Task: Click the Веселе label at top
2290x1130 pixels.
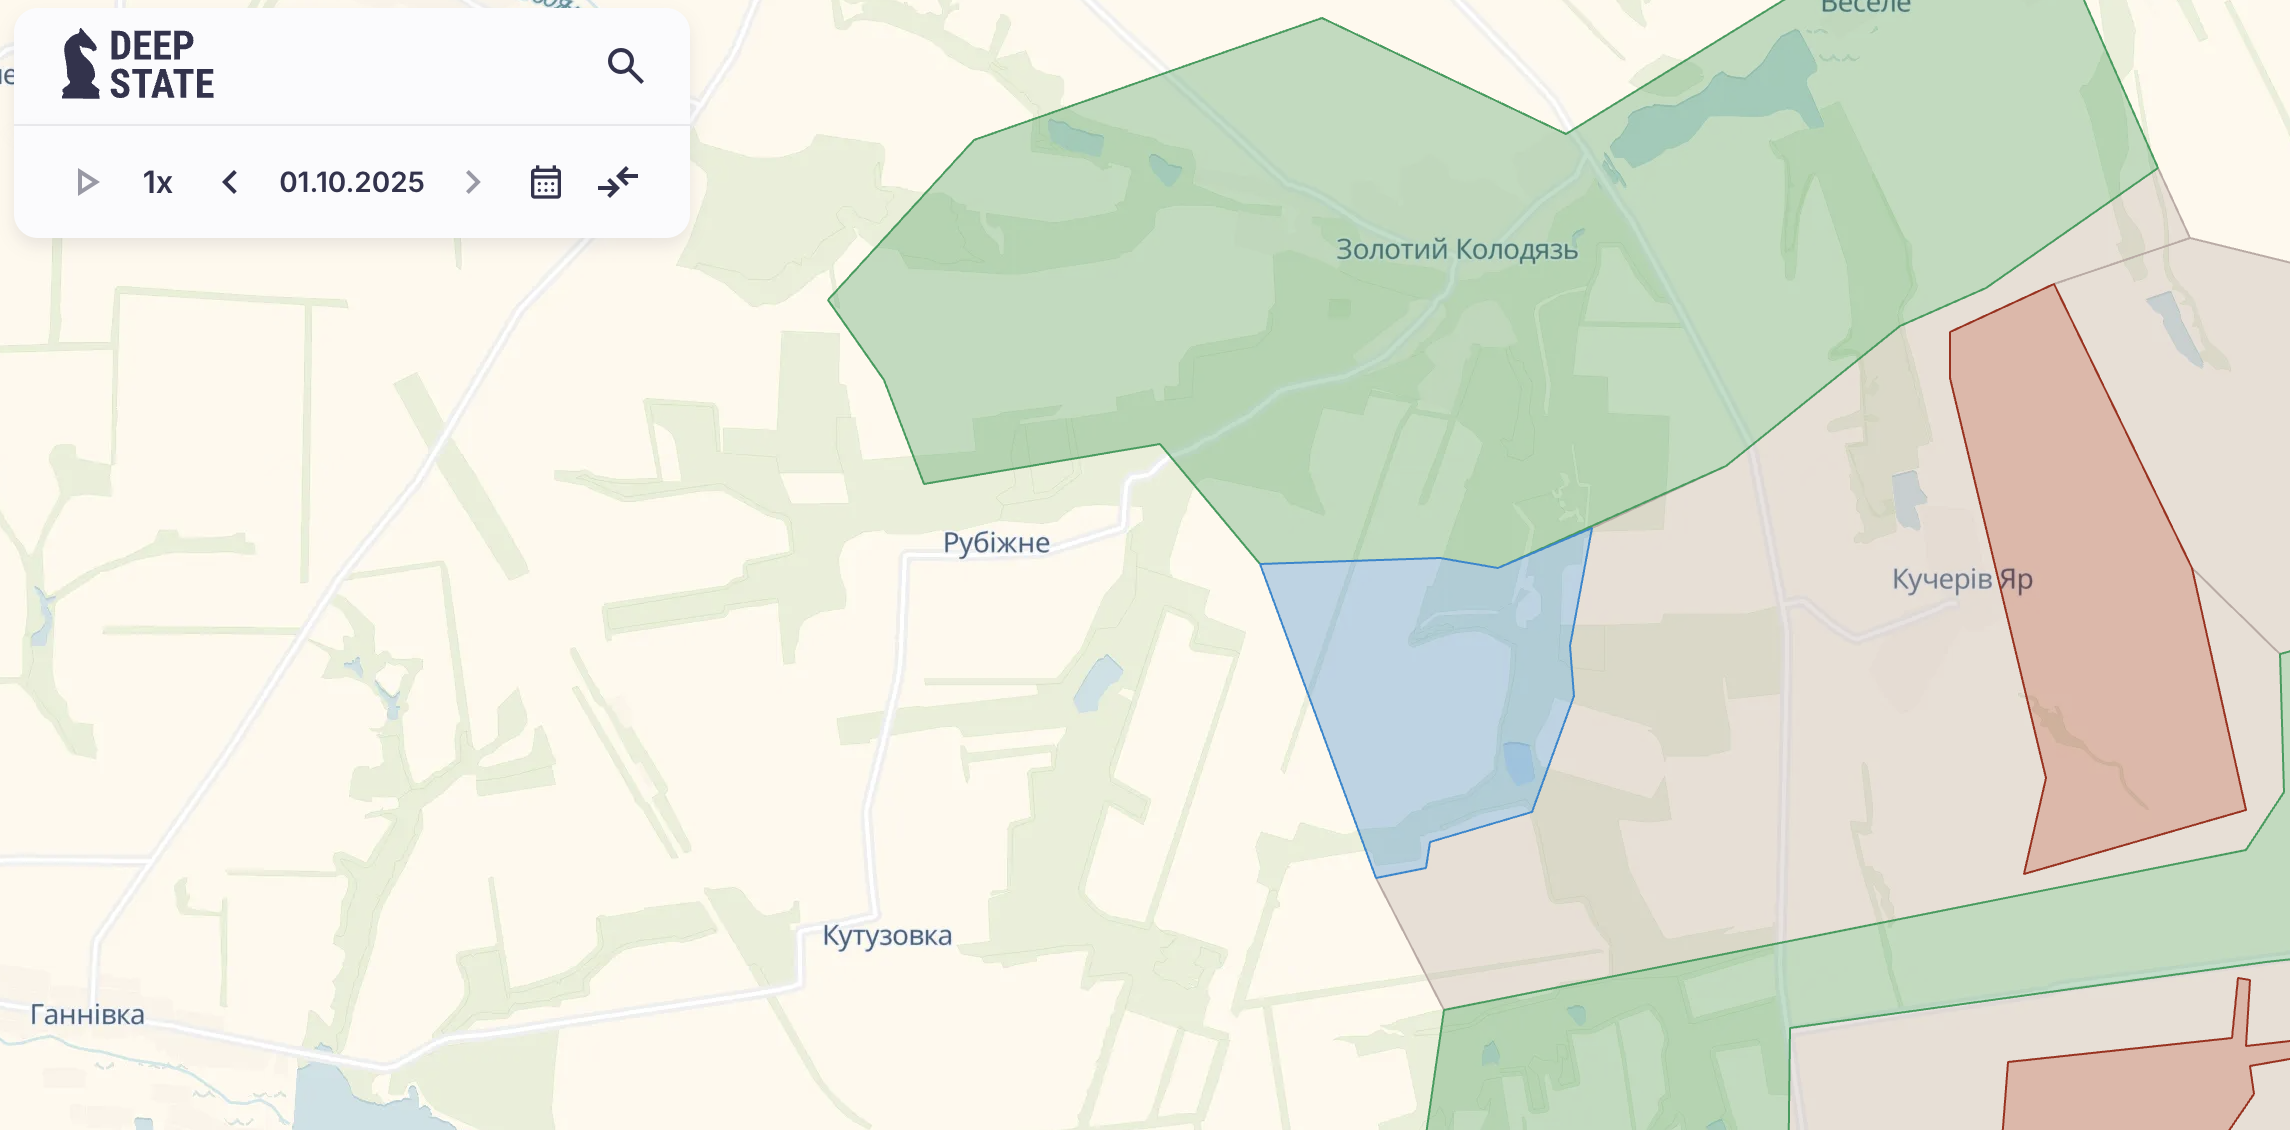Action: (1865, 7)
